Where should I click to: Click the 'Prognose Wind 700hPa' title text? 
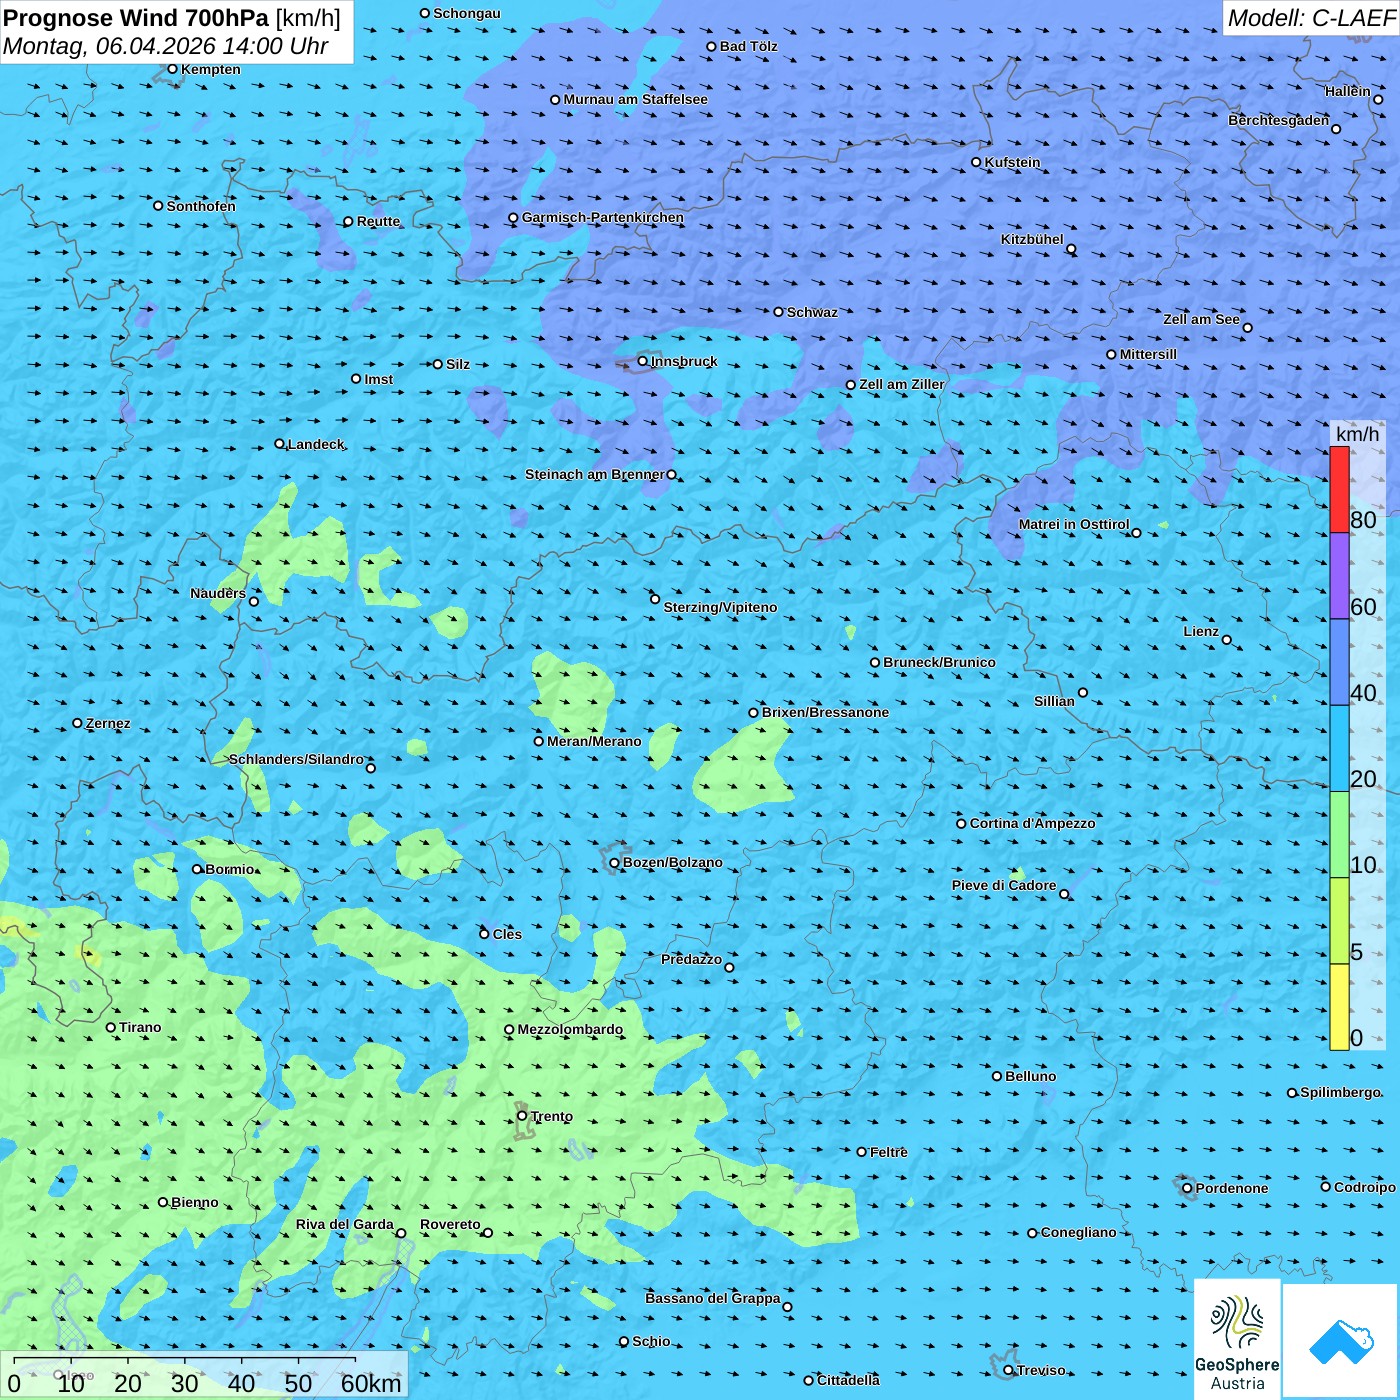[136, 18]
